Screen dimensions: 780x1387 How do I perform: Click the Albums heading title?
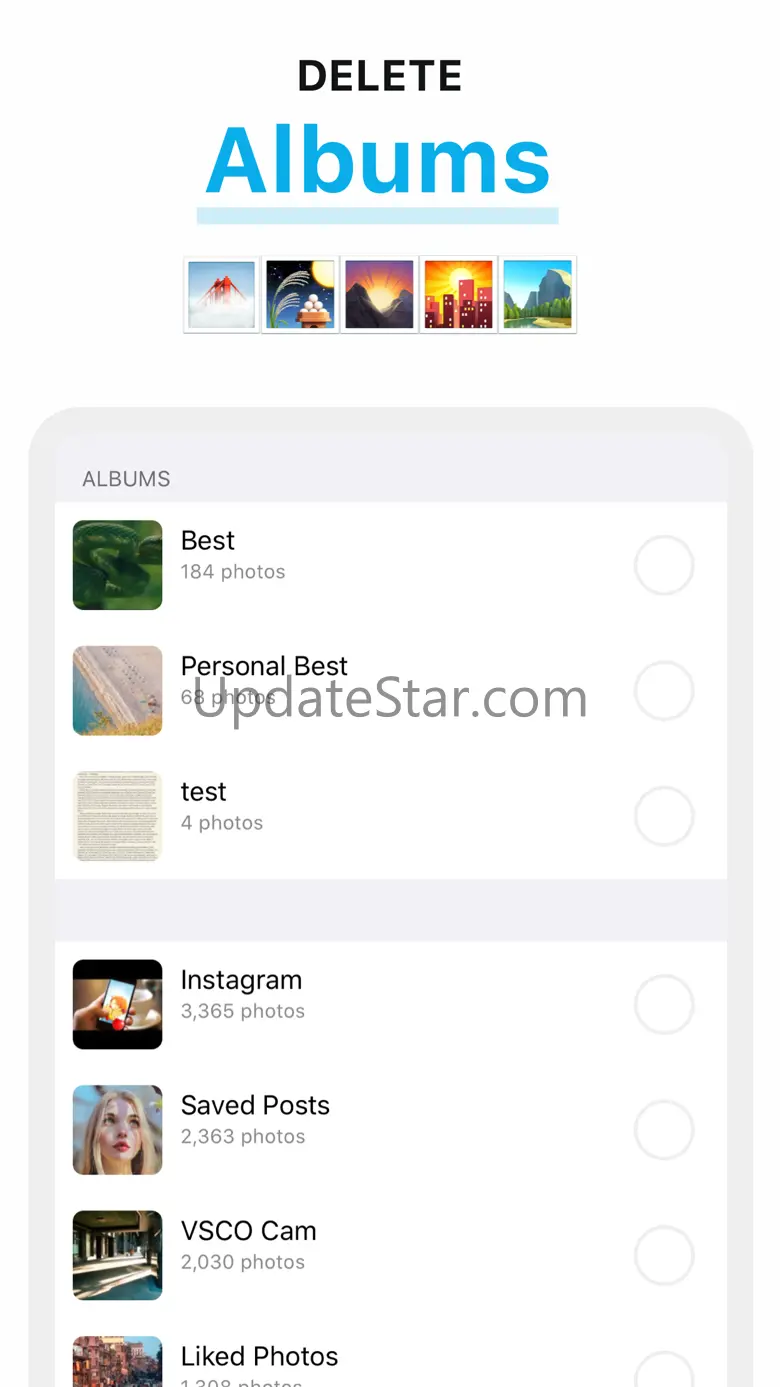tap(379, 160)
